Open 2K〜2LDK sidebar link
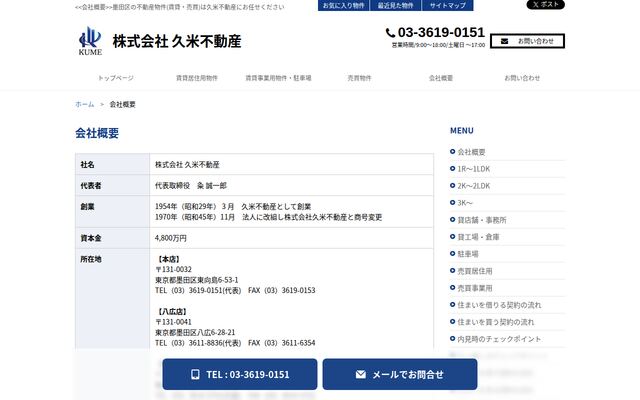640x400 pixels. tap(473, 186)
